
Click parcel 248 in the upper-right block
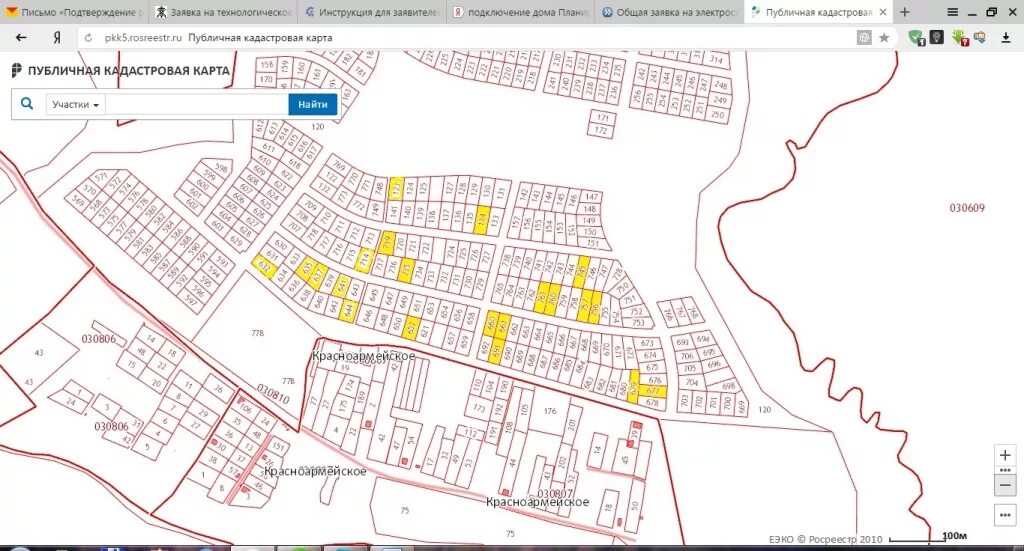pos(720,85)
